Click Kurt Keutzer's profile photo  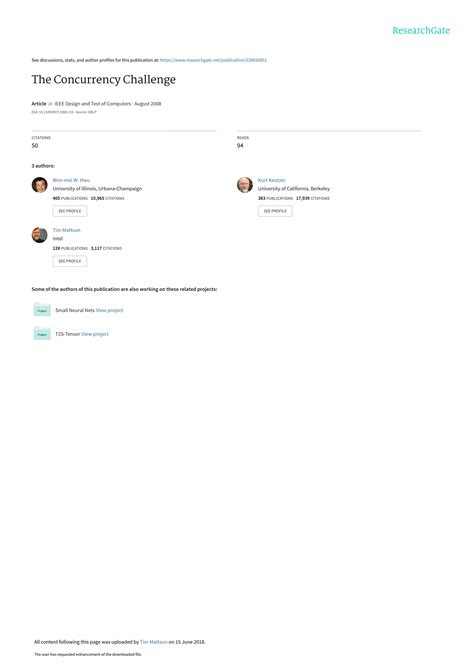pos(245,185)
